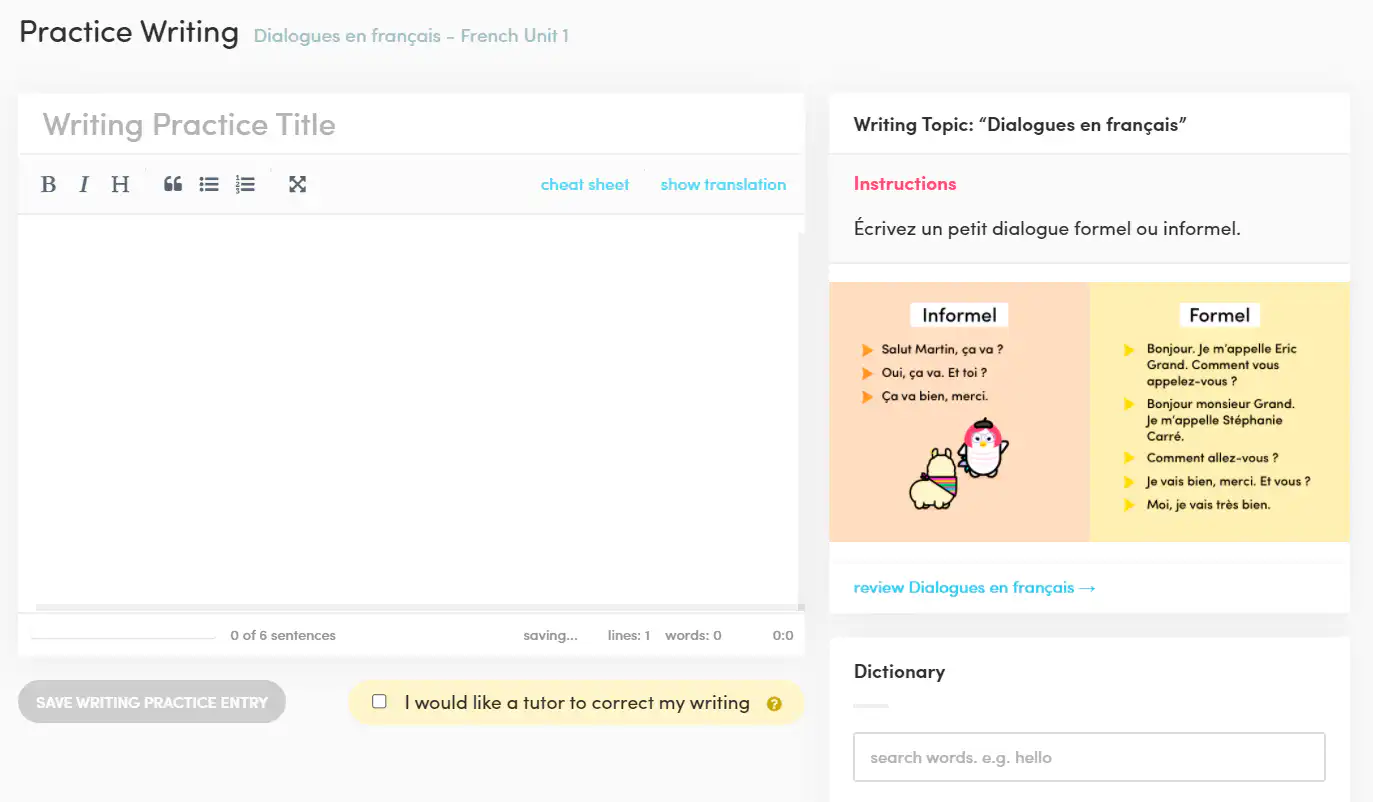This screenshot has width=1373, height=802.
Task: Click the Formel dialogue example panel
Action: 1219,412
